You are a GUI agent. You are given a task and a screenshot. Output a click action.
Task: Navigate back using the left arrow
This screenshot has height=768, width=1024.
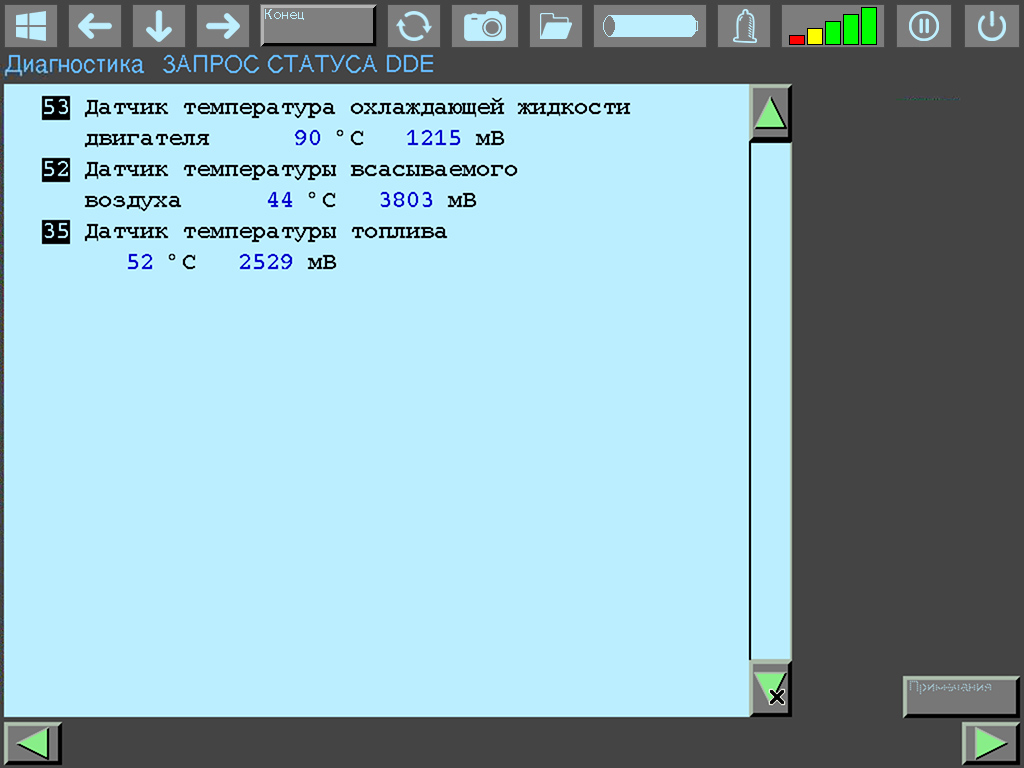click(95, 26)
